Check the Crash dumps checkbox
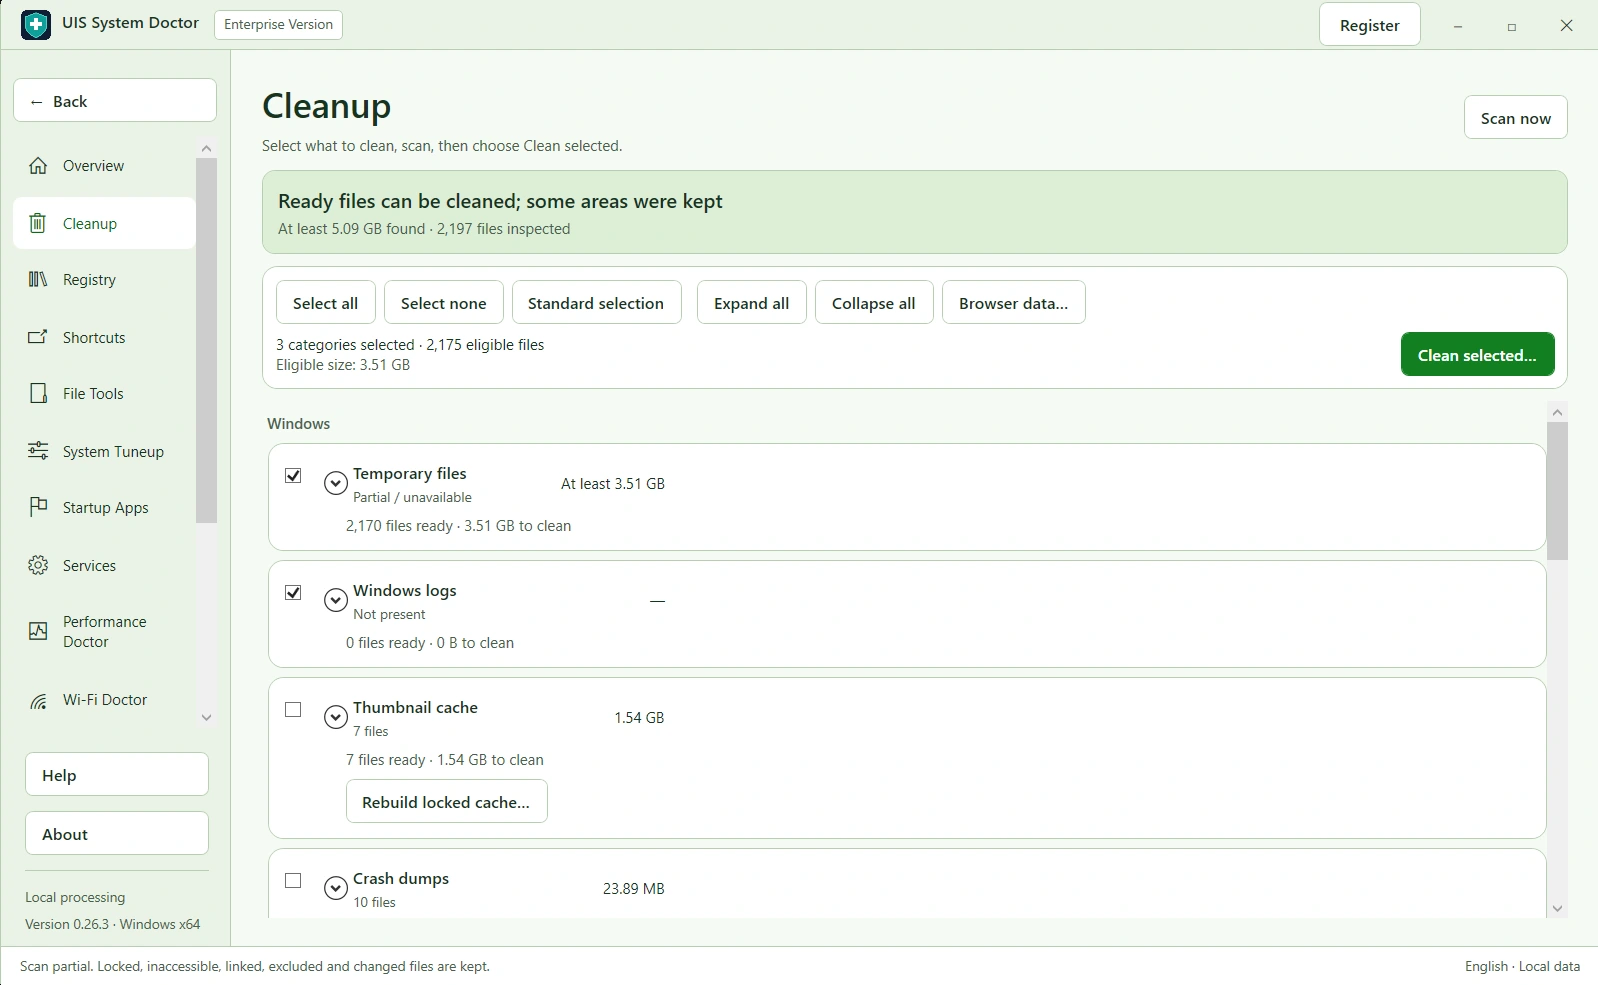Viewport: 1598px width, 985px height. (x=293, y=880)
